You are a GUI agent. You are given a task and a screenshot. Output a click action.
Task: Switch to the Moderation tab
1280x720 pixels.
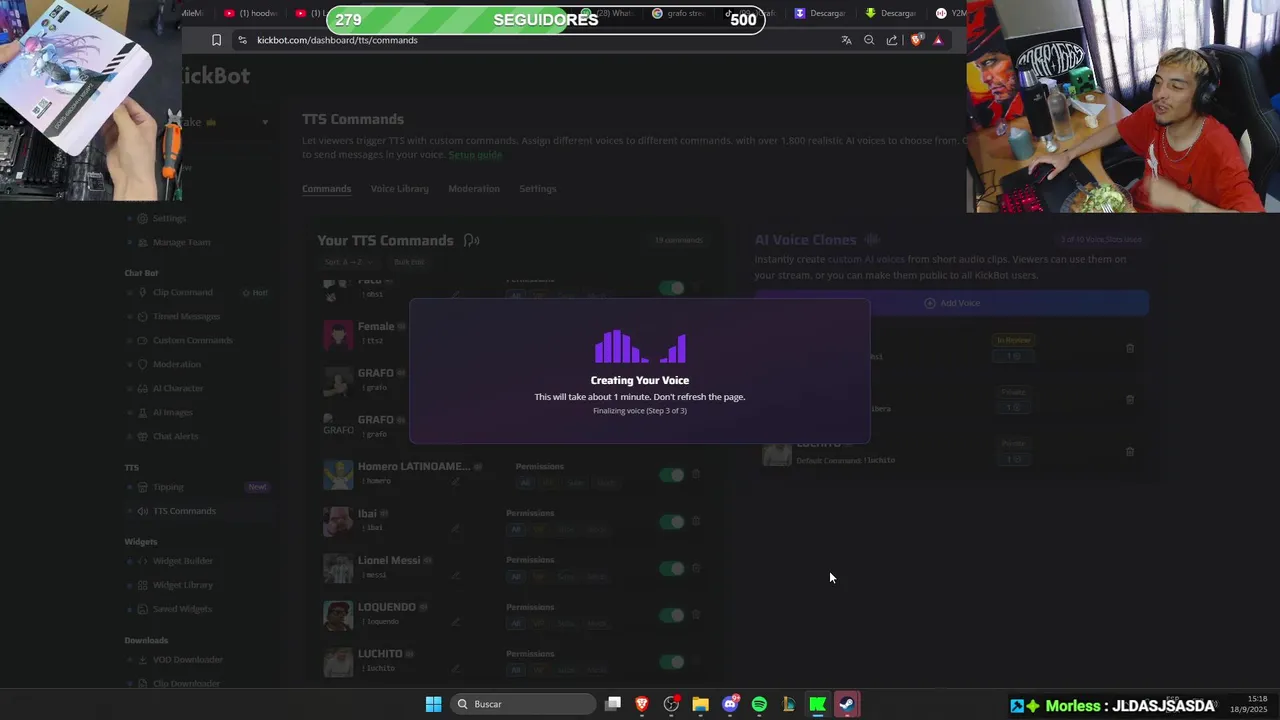pos(474,189)
